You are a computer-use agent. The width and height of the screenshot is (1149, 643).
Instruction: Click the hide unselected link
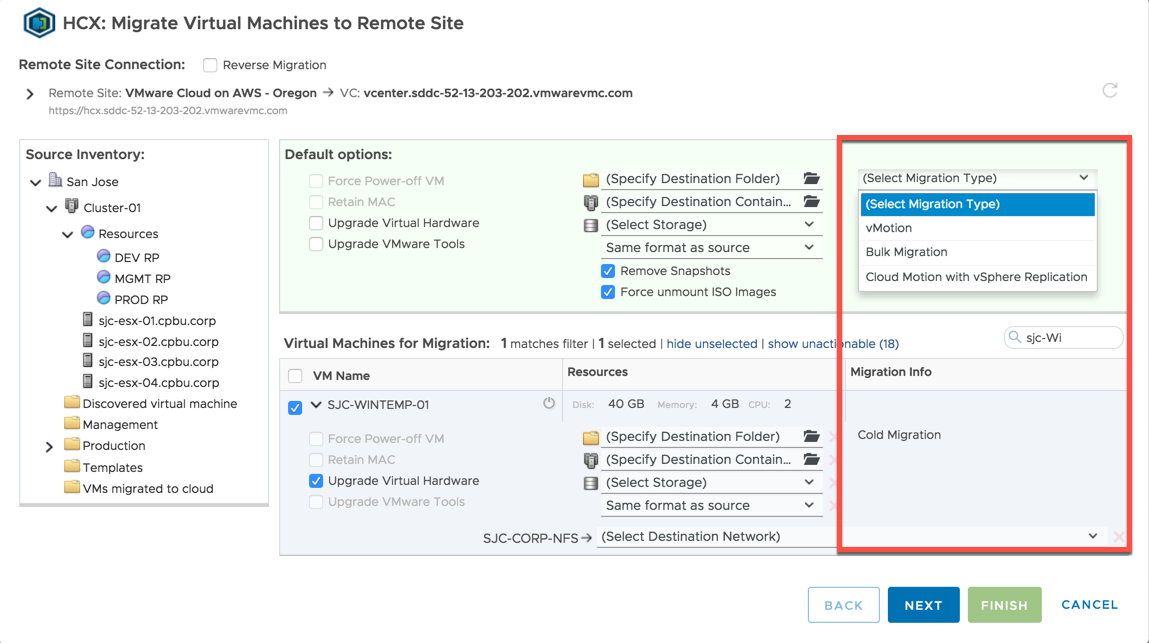pos(711,344)
